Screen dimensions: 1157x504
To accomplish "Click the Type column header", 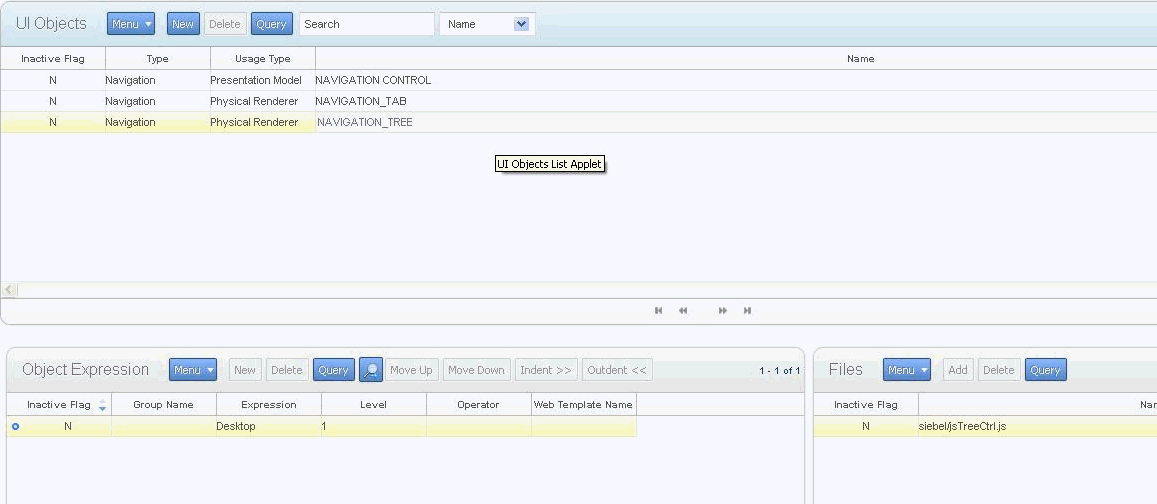I will [157, 58].
